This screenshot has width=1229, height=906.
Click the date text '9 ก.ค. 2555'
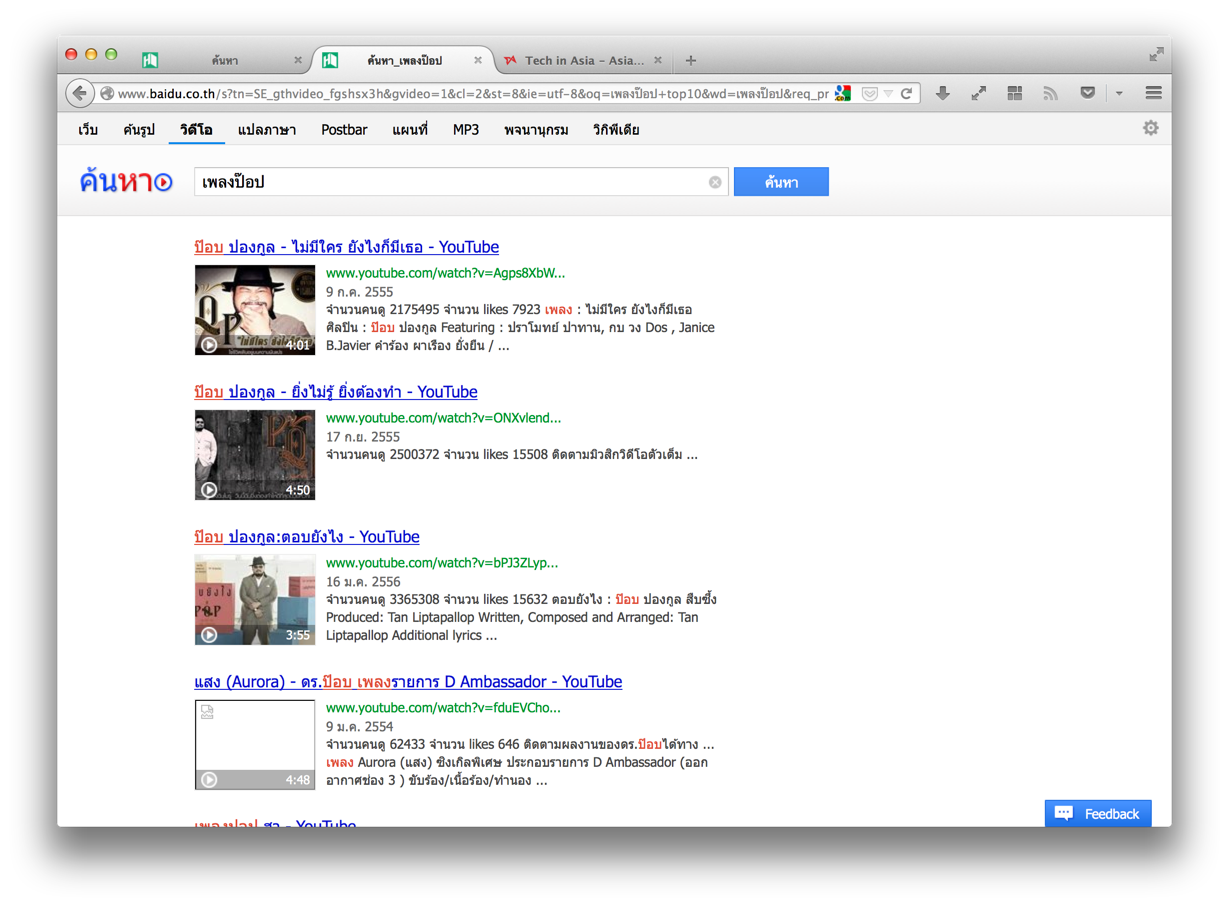click(x=359, y=292)
